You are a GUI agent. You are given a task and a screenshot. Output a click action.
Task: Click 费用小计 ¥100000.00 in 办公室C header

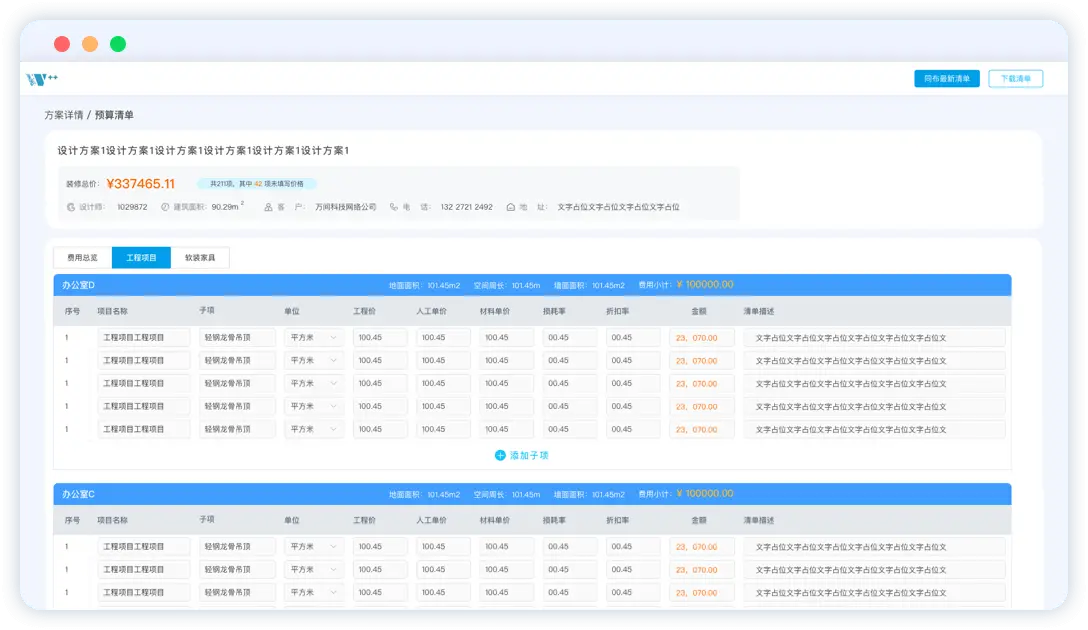[686, 493]
